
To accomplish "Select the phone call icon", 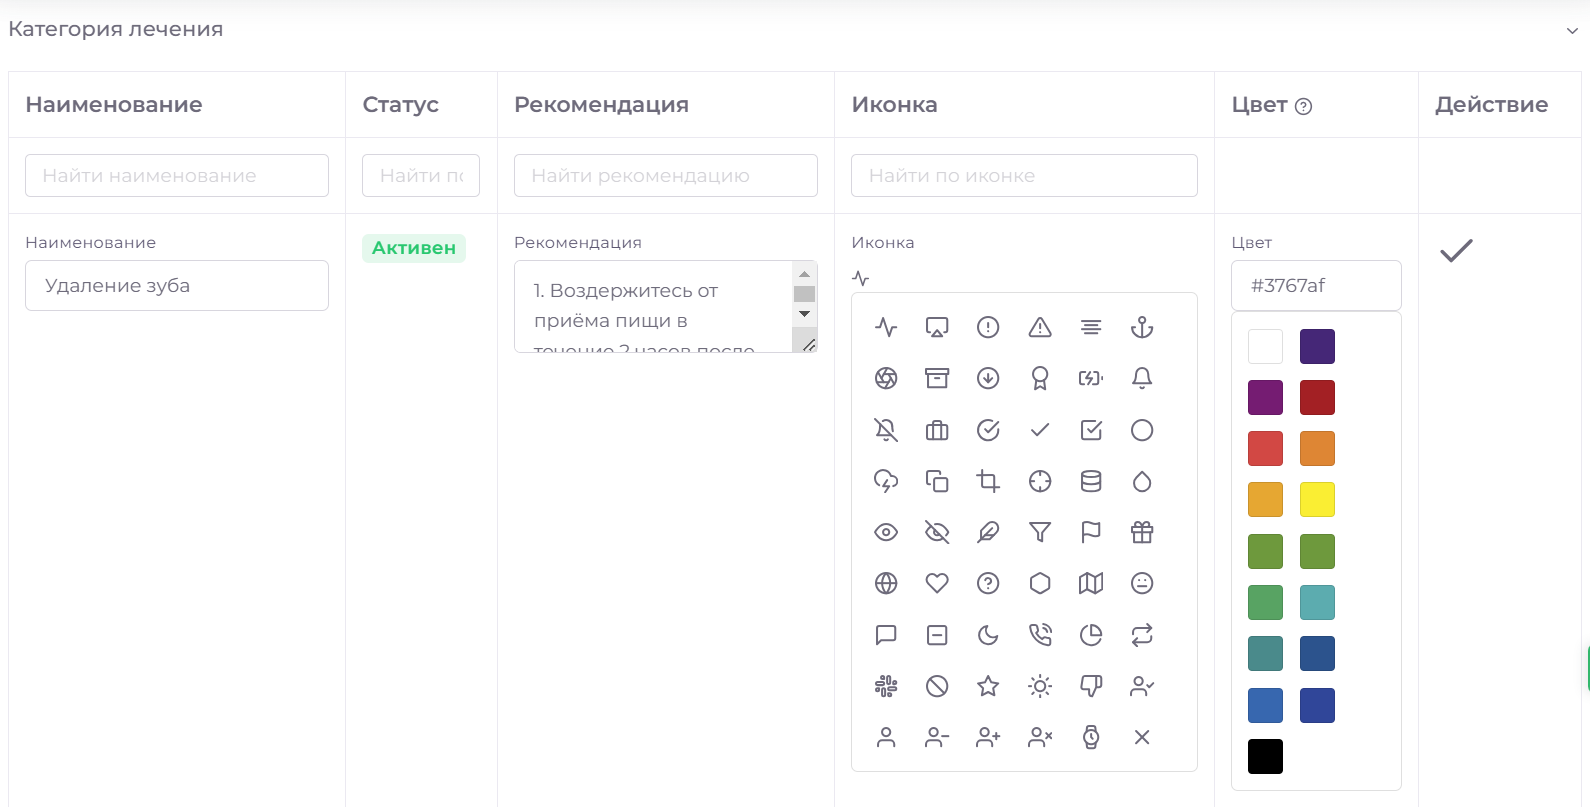I will click(x=1040, y=635).
